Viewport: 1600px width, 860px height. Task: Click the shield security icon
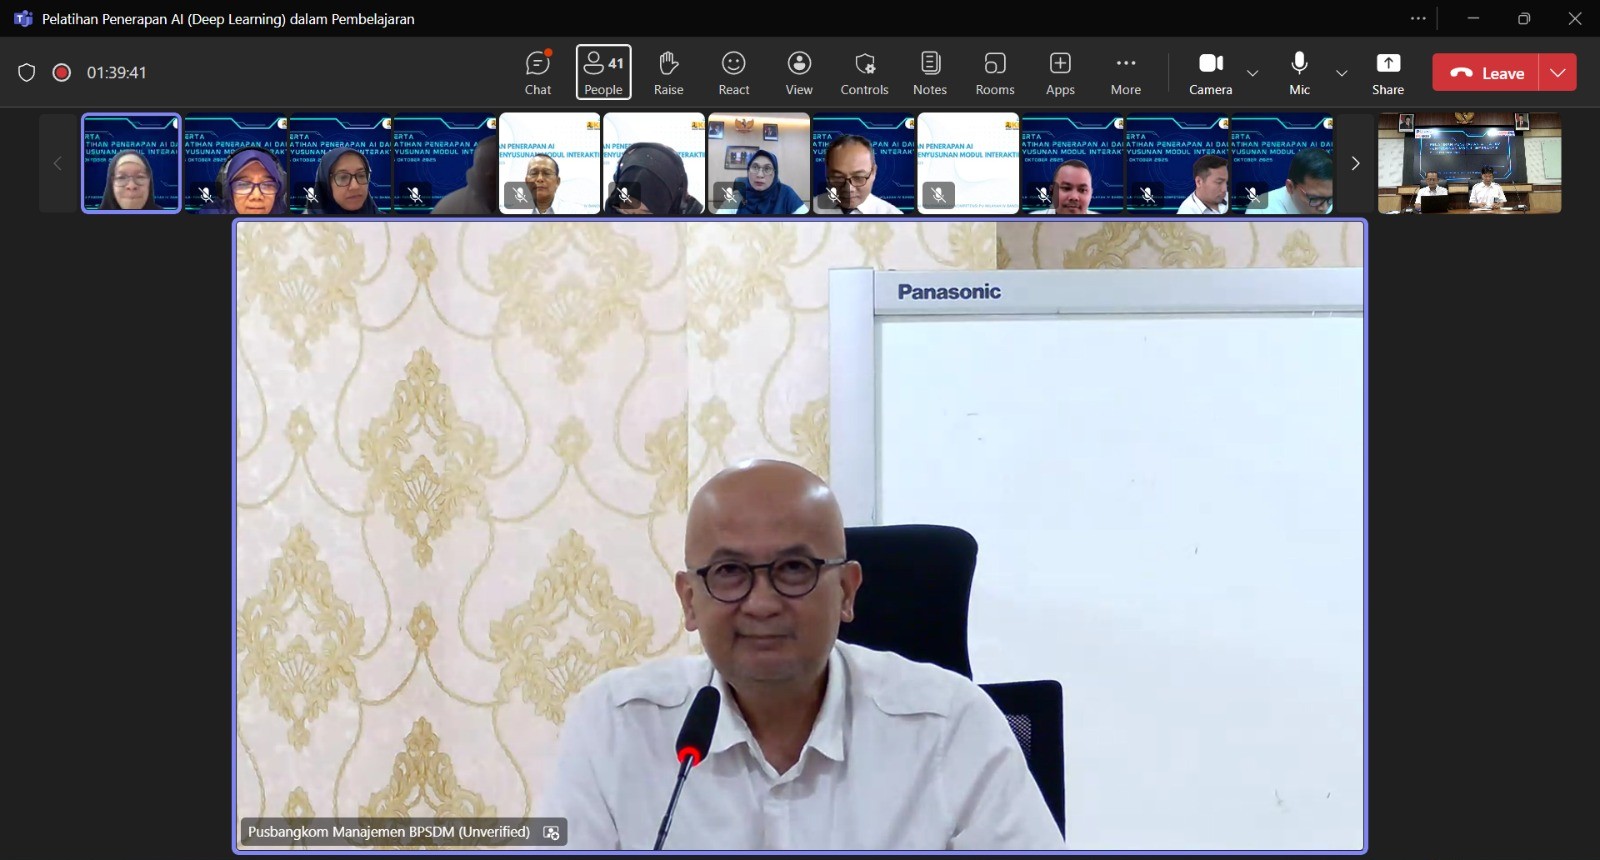point(27,73)
